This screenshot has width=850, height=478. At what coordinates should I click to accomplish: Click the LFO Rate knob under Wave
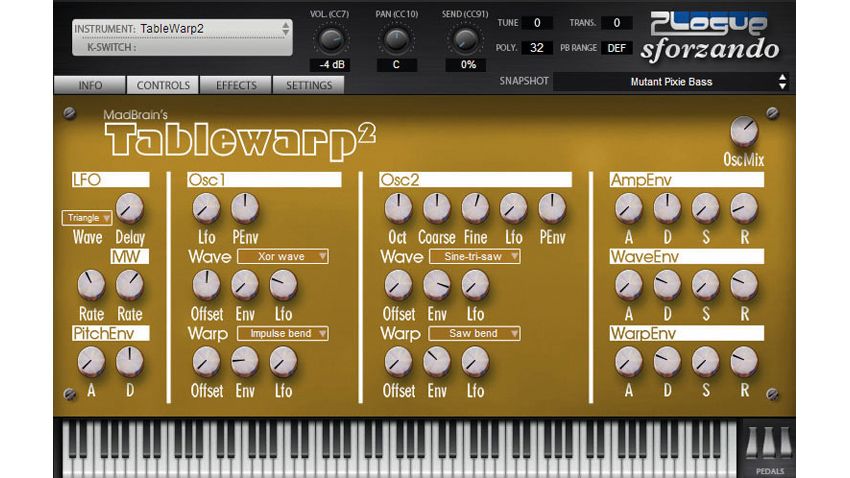click(91, 285)
